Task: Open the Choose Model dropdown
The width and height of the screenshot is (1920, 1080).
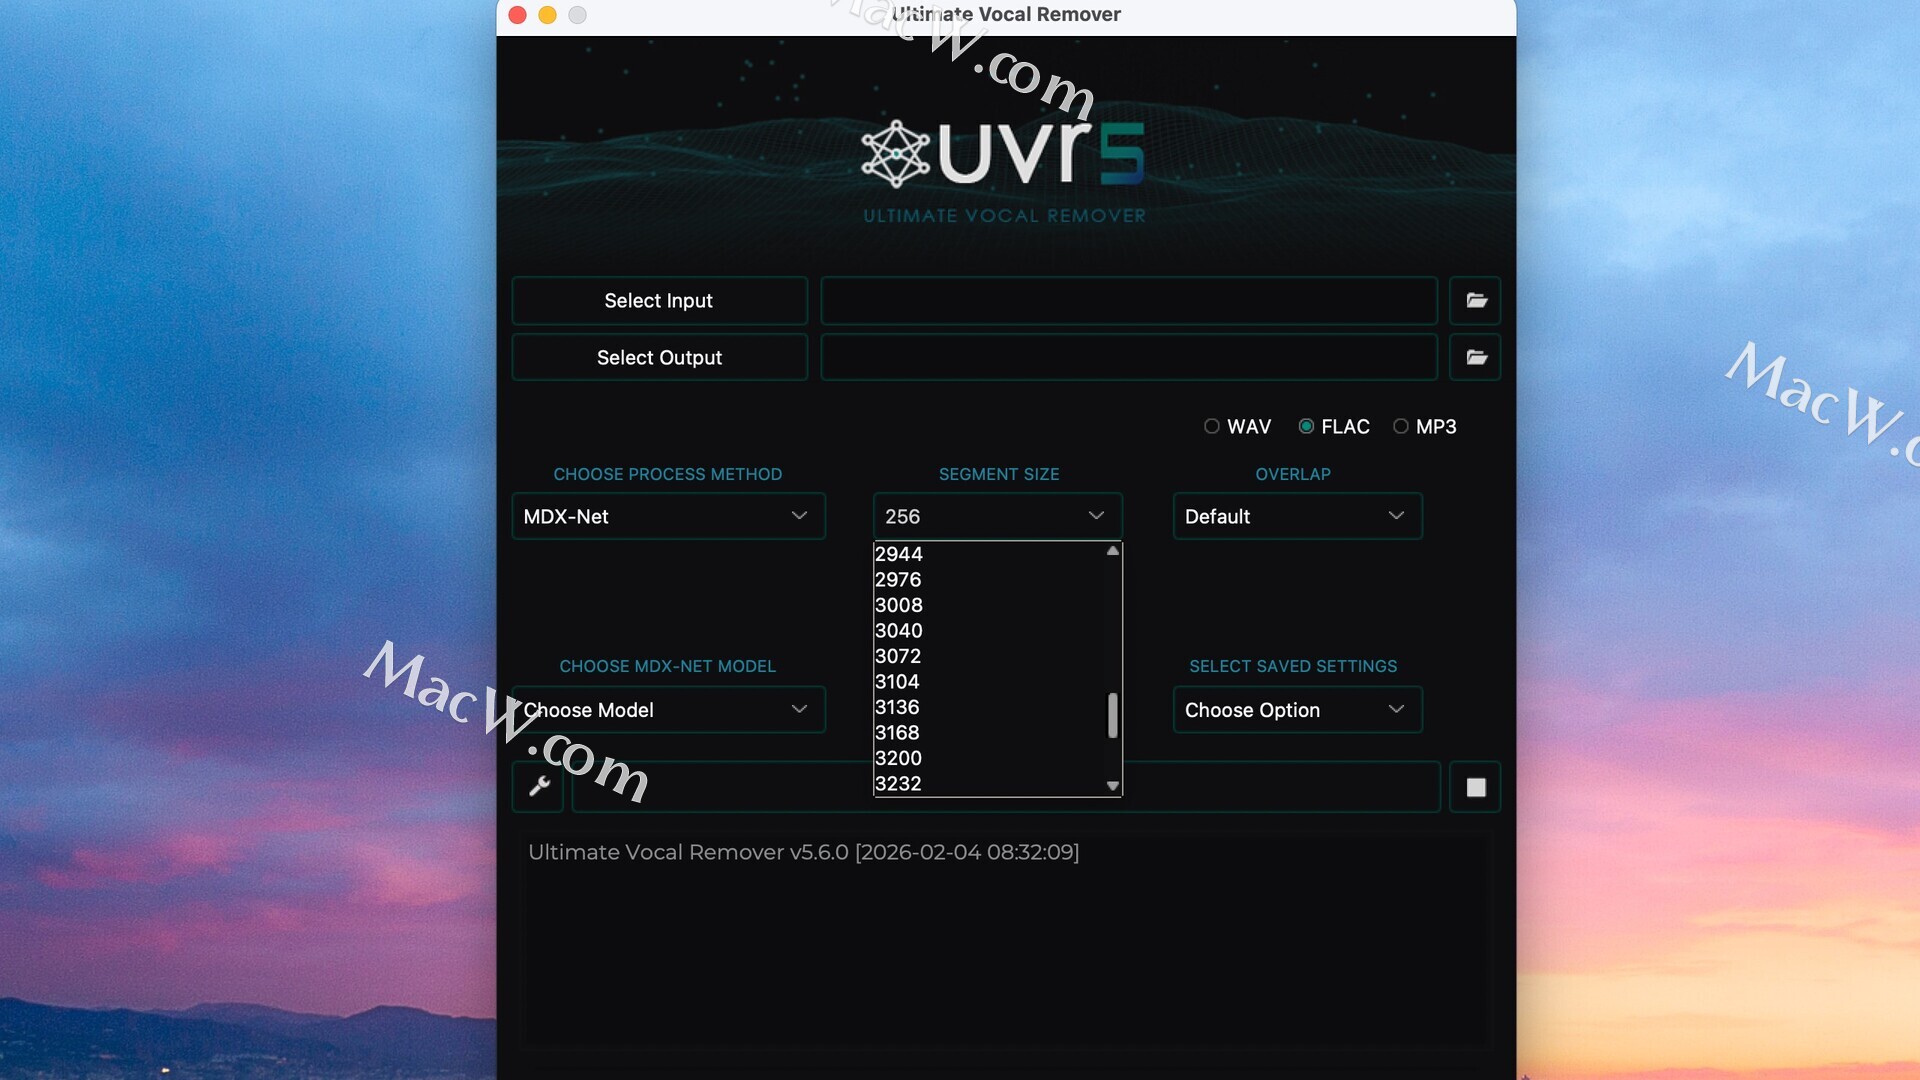Action: (668, 710)
